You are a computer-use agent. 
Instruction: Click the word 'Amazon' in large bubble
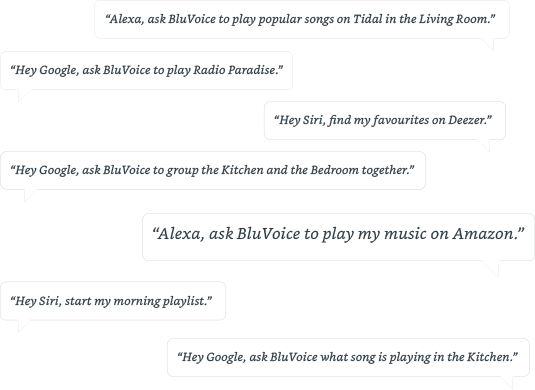[484, 234]
